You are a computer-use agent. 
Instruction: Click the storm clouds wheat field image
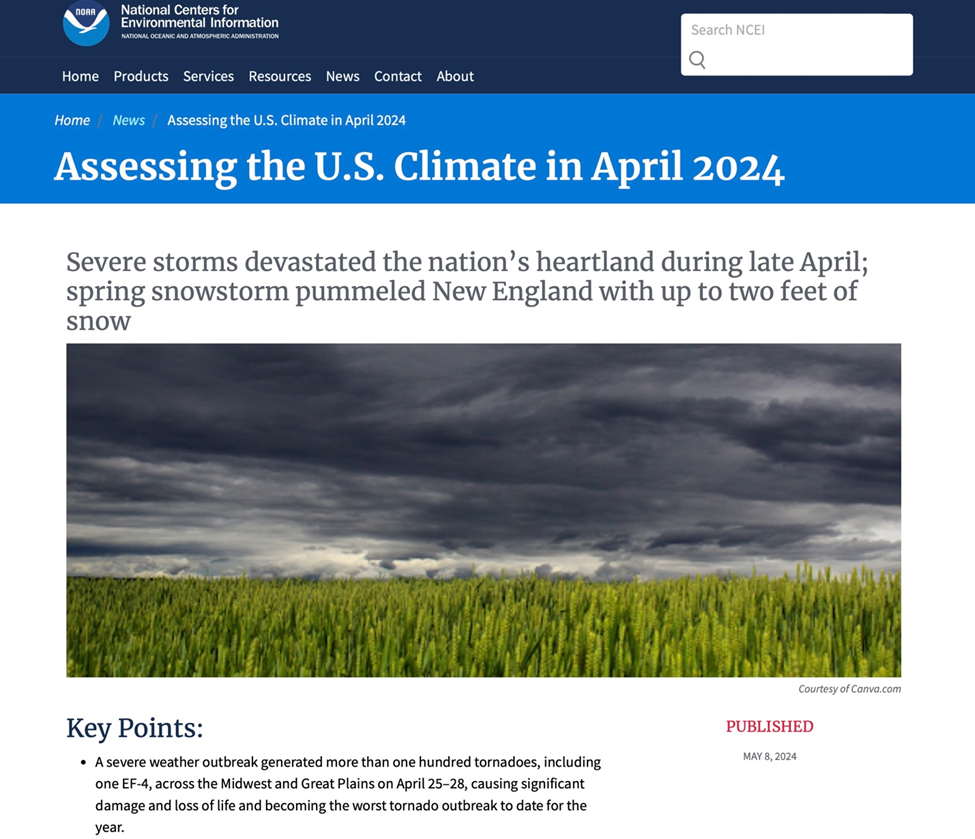(x=483, y=510)
